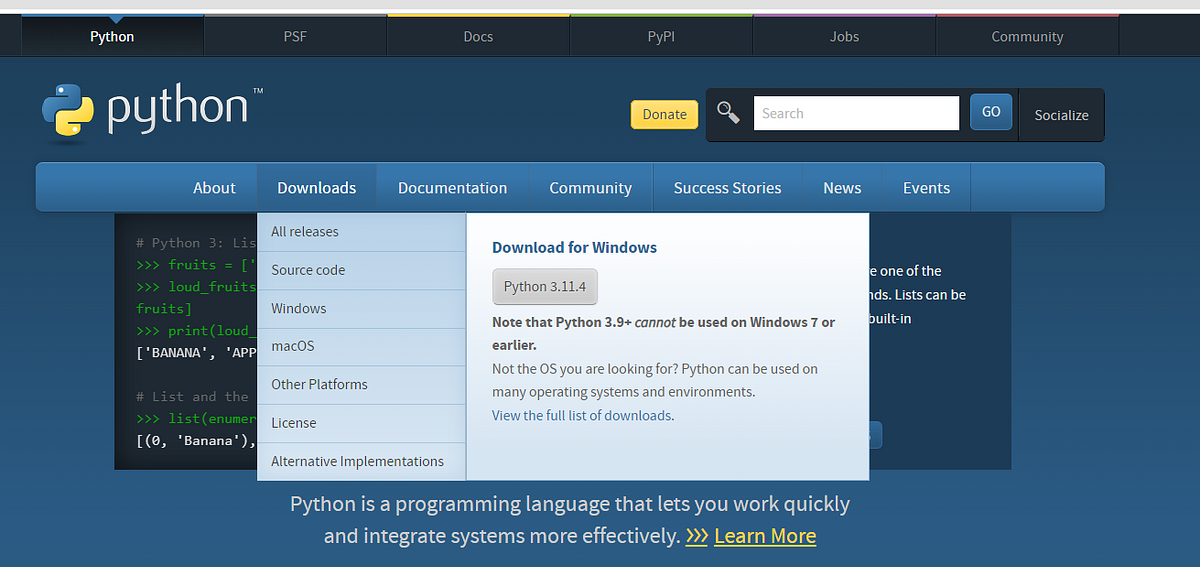Open the Events navigation menu
Viewport: 1200px width, 567px height.
pyautogui.click(x=926, y=188)
